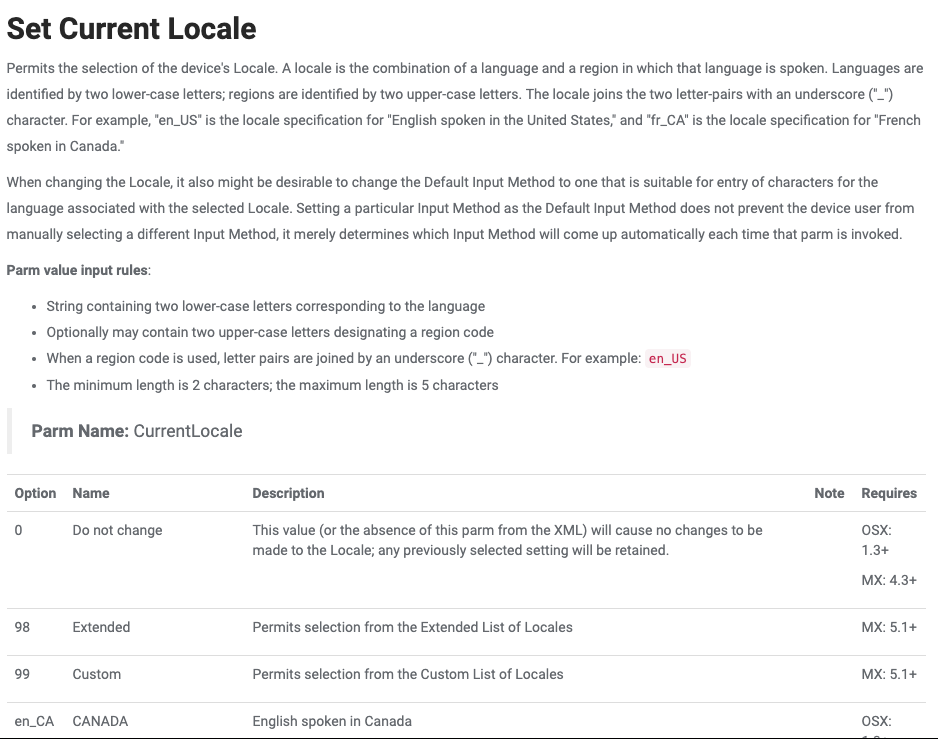Screen dimensions: 938x739
Task: Click the "Name" column header
Action: click(91, 493)
